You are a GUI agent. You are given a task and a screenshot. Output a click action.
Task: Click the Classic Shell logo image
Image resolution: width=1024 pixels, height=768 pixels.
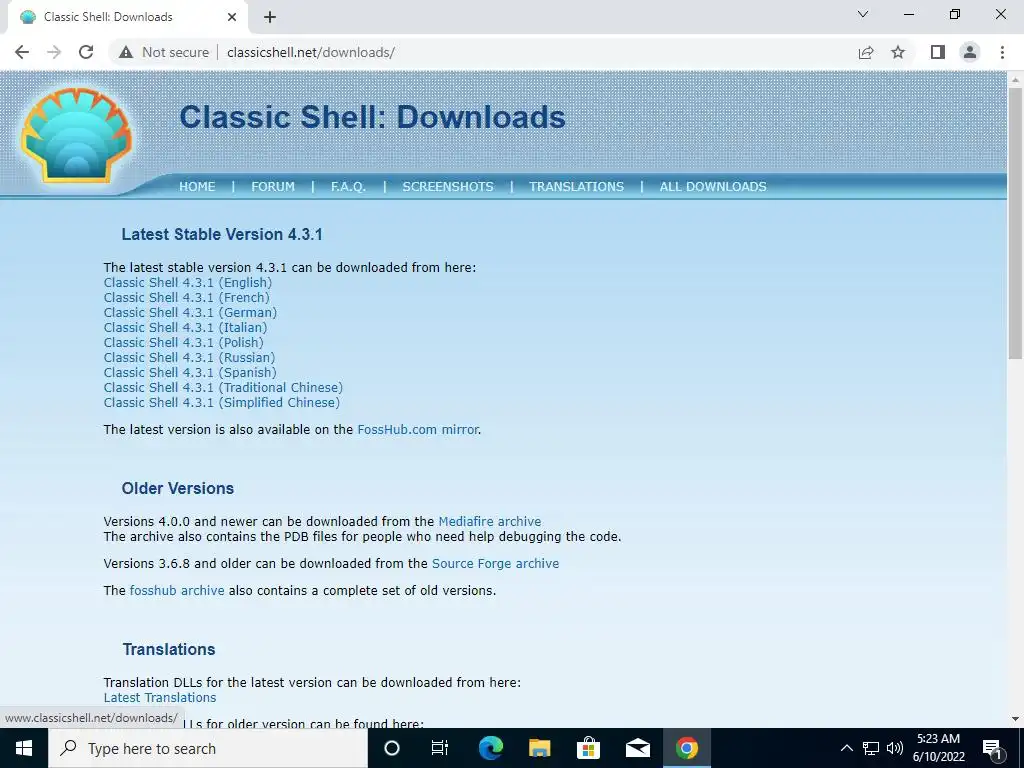point(76,135)
